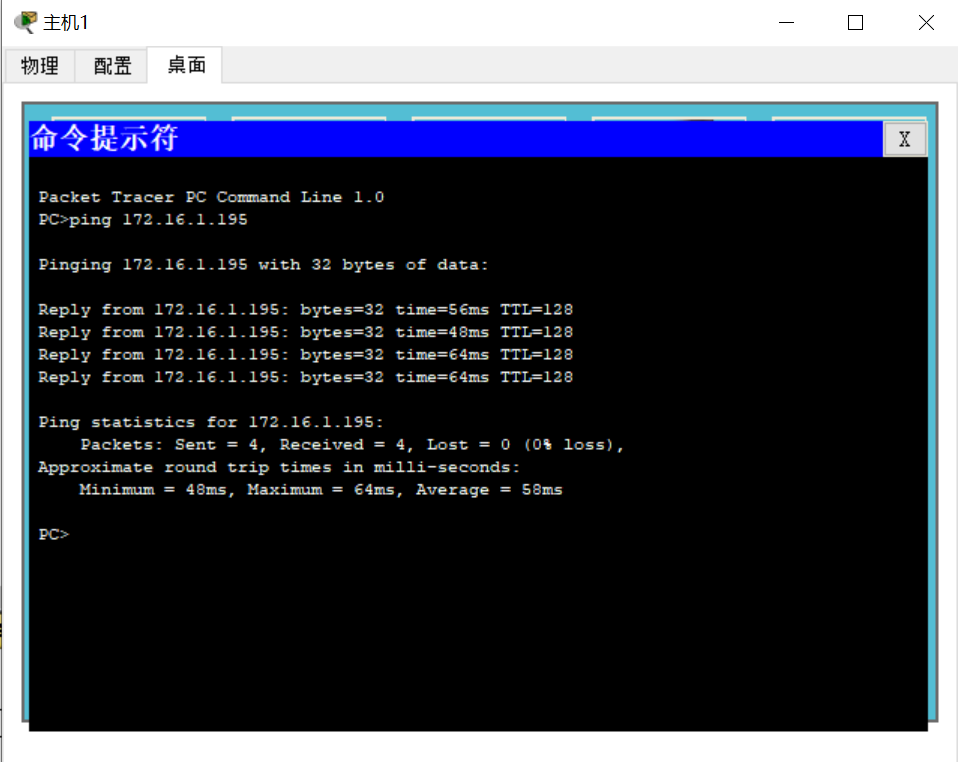The height and width of the screenshot is (762, 958).
Task: Select the 桌面 tab
Action: click(186, 65)
